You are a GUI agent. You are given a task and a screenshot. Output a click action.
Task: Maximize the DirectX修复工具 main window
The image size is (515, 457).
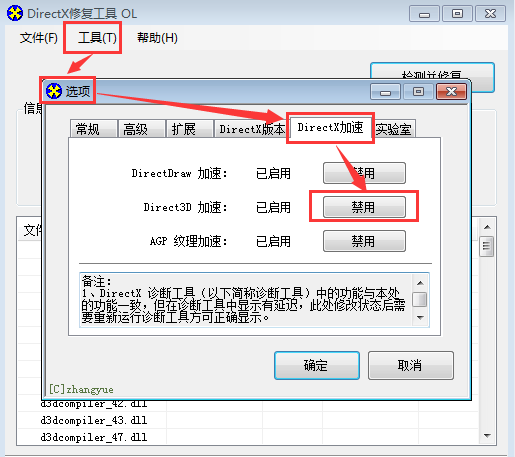(x=457, y=14)
